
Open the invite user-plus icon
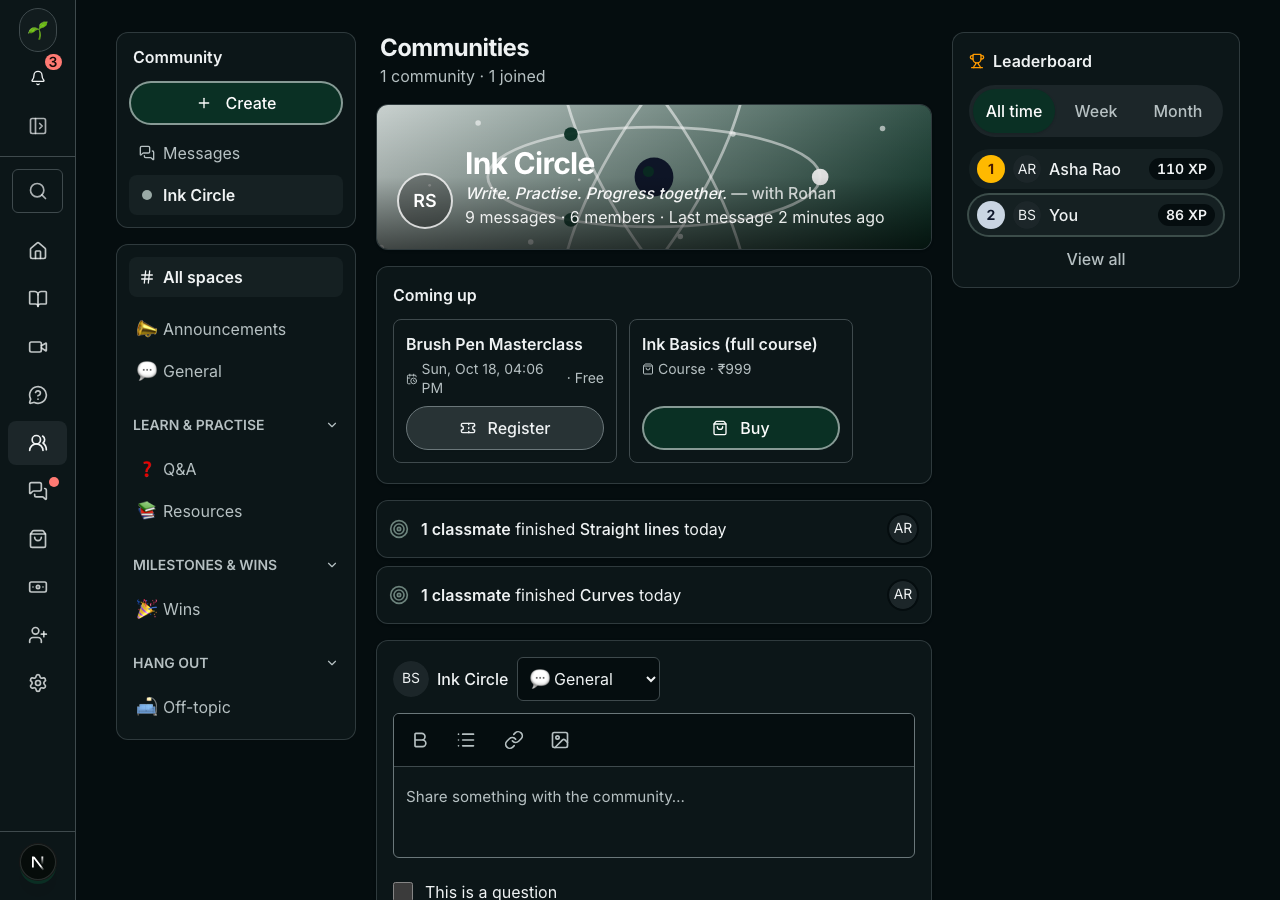click(38, 635)
